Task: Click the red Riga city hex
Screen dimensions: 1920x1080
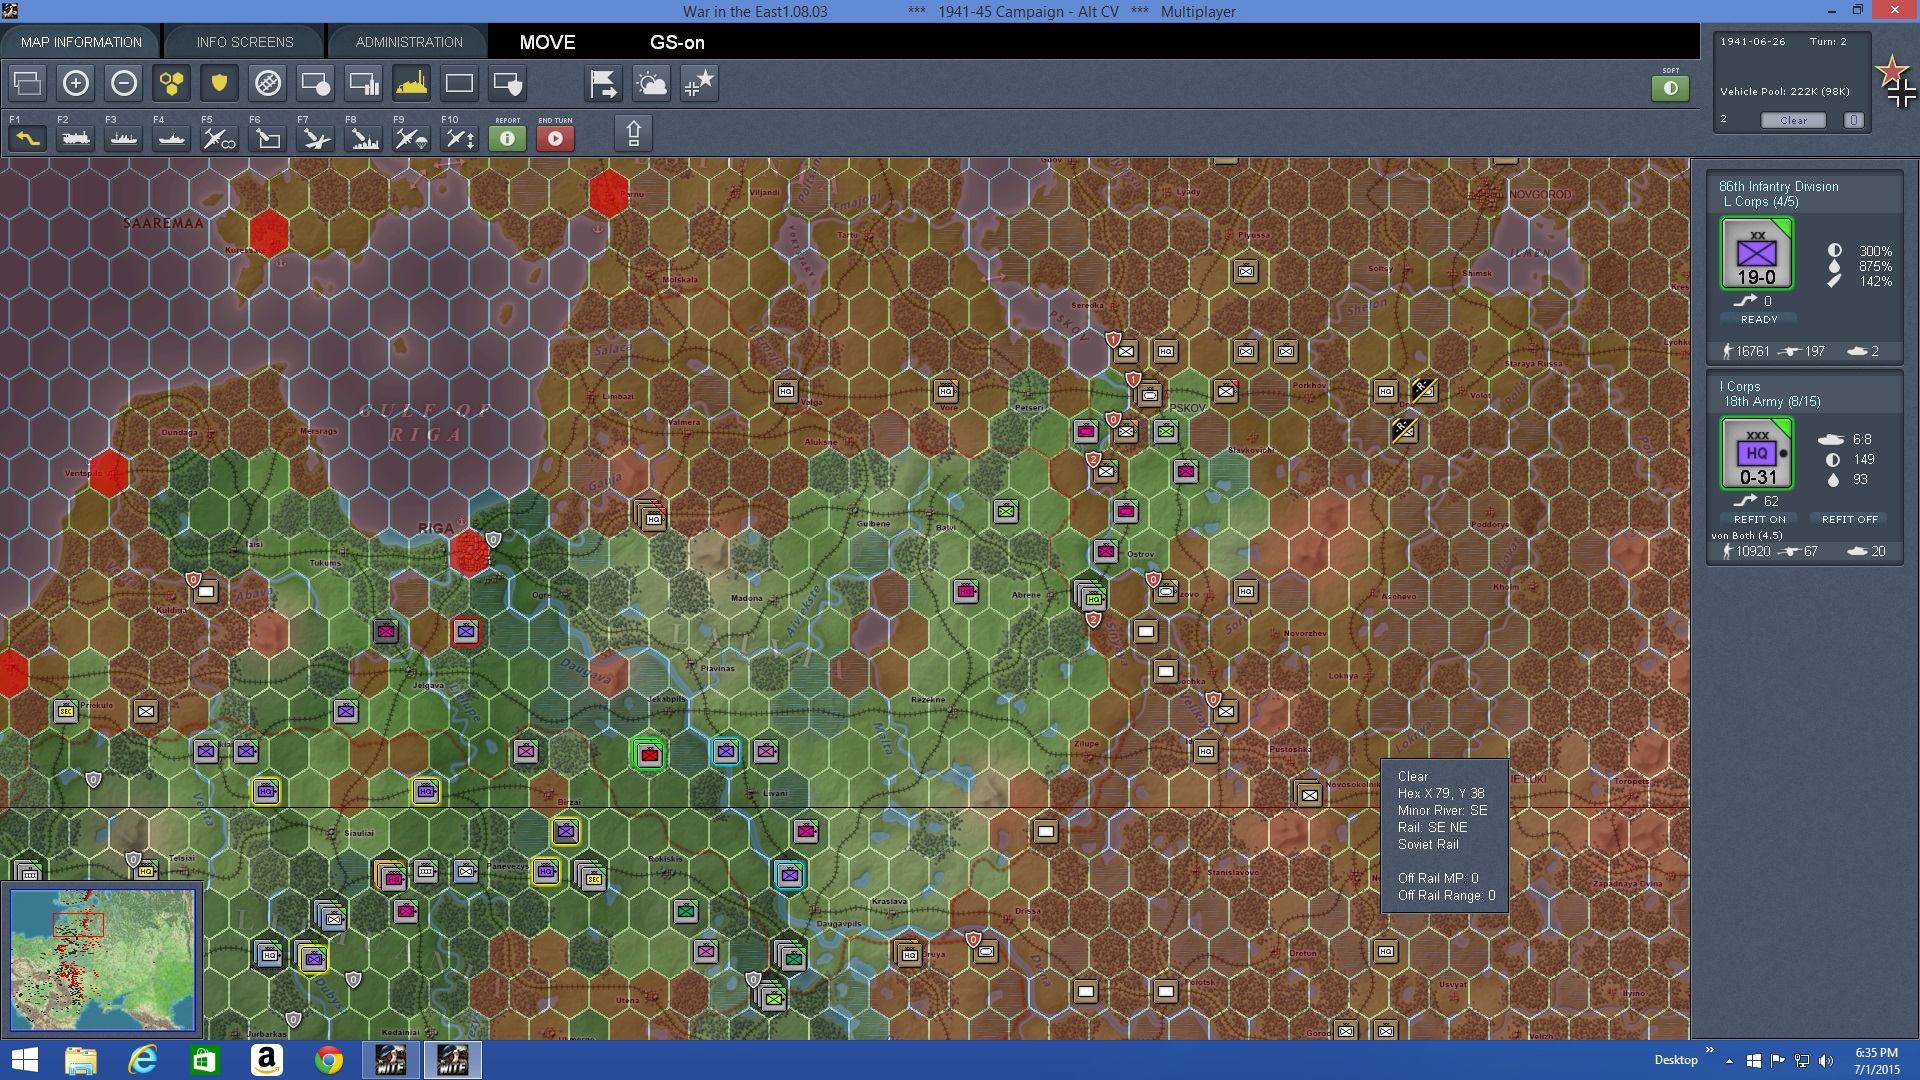Action: [x=468, y=553]
